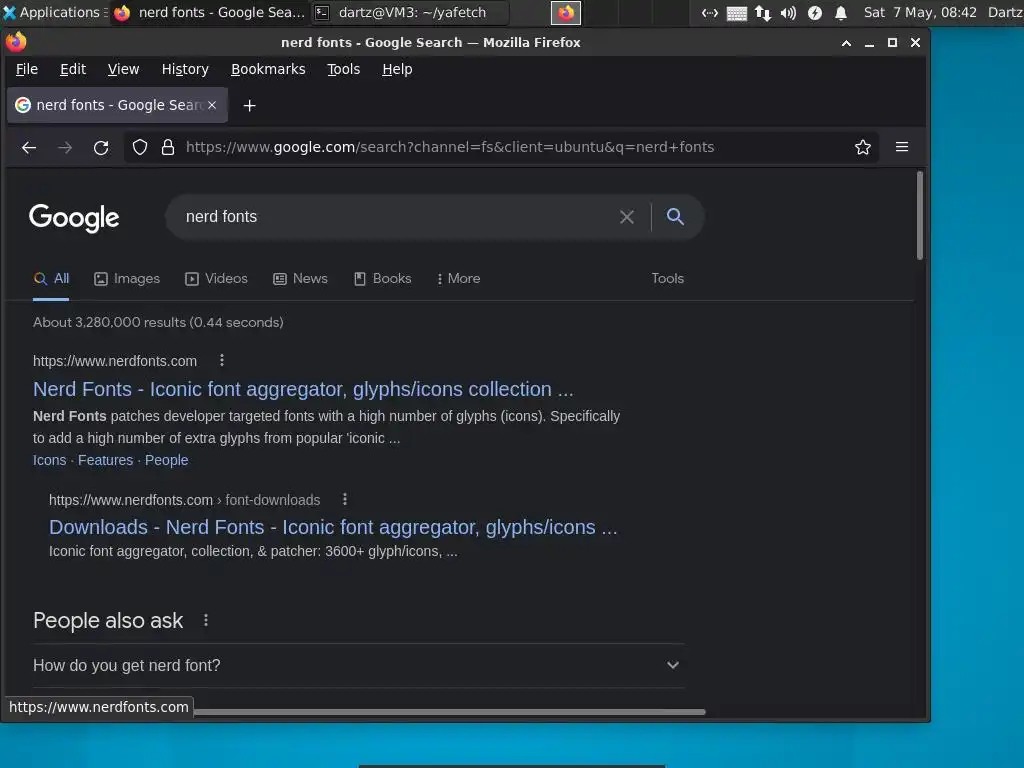Click the Firefox icon in window titlebar

point(16,42)
